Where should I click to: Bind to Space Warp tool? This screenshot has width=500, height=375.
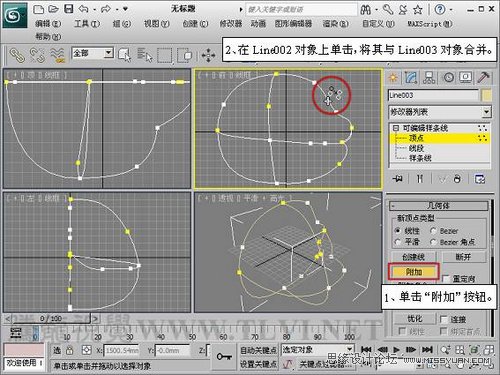pyautogui.click(x=58, y=55)
